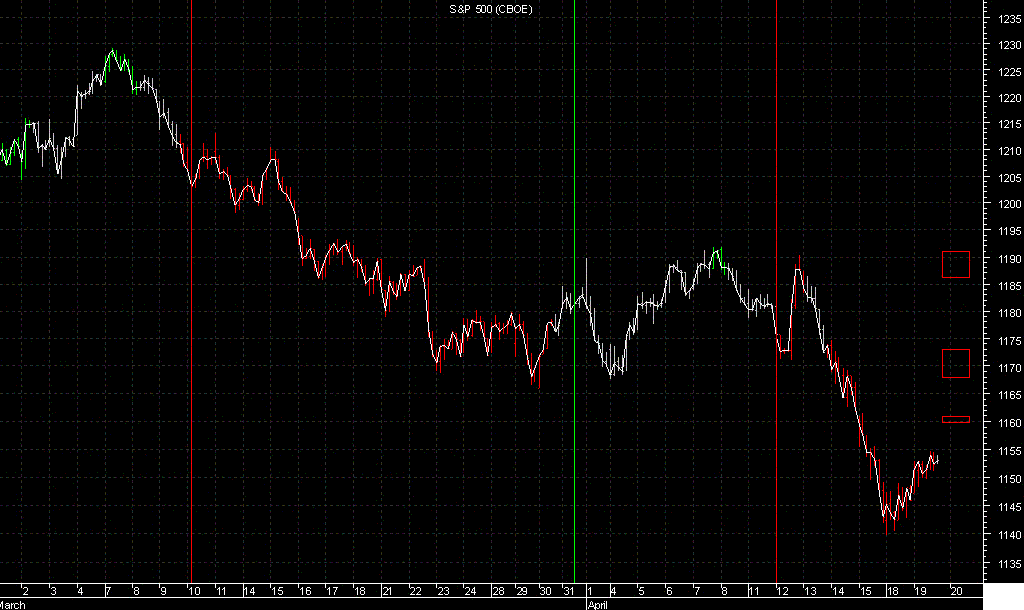Click the date label 28 on the axis
This screenshot has height=610, width=1024.
point(501,590)
